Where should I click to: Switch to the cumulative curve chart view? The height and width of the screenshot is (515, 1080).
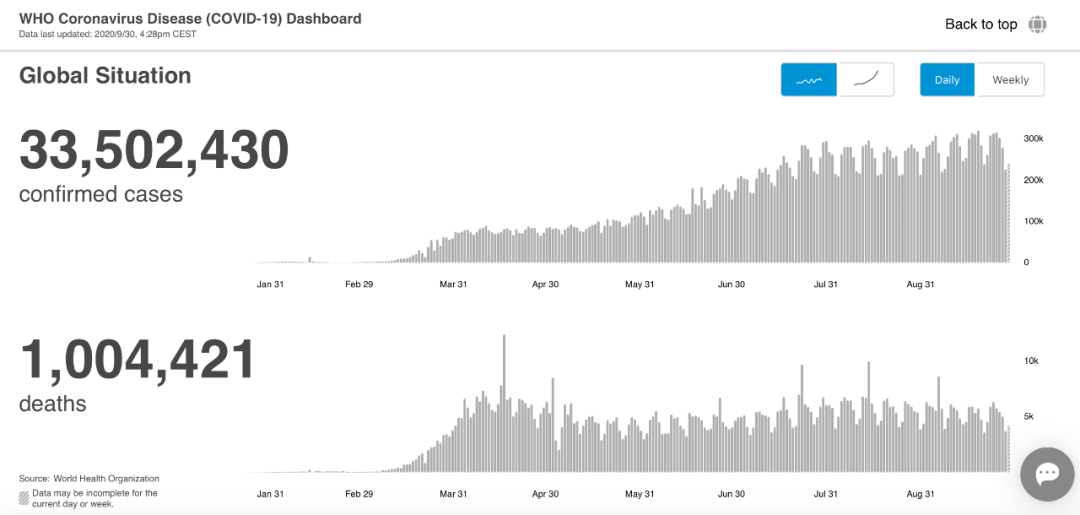(x=866, y=80)
